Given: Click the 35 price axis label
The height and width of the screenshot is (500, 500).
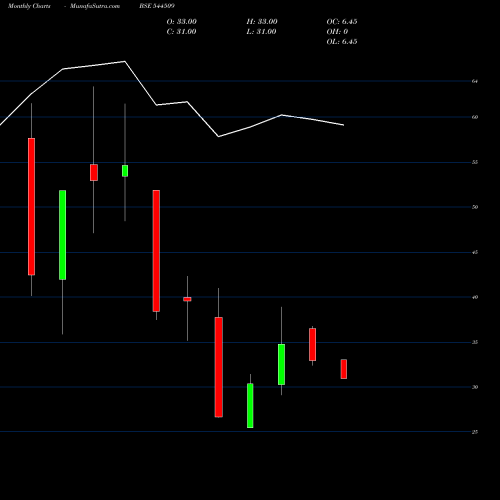Looking at the screenshot, I should 475,342.
